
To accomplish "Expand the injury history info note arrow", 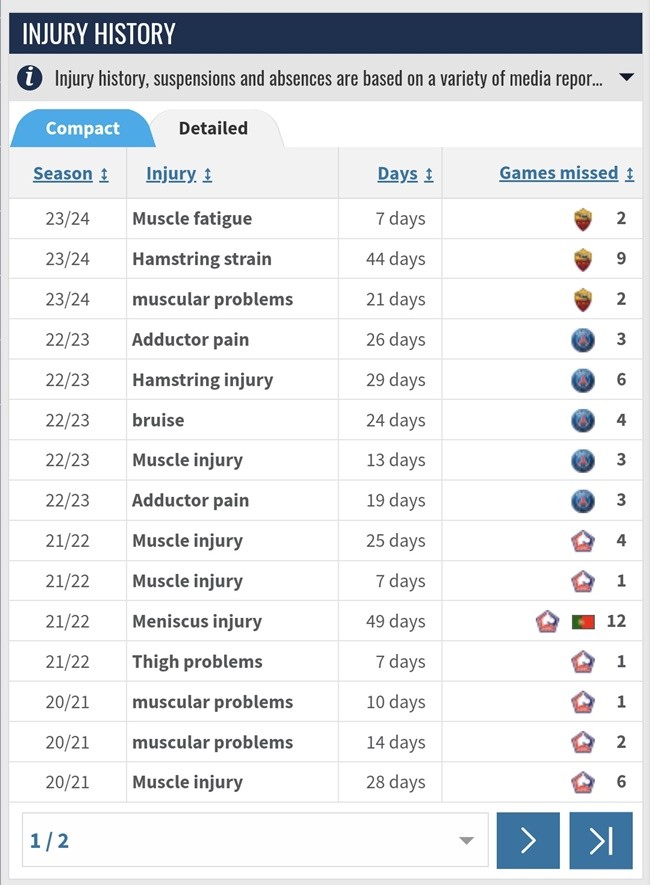I will pyautogui.click(x=626, y=78).
